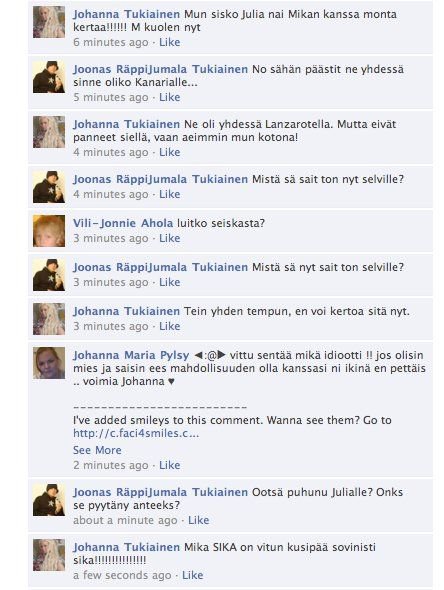Click Joonas RäppiJumala Tukiainen's name on the Julialle comment
The height and width of the screenshot is (590, 444).
coord(160,492)
